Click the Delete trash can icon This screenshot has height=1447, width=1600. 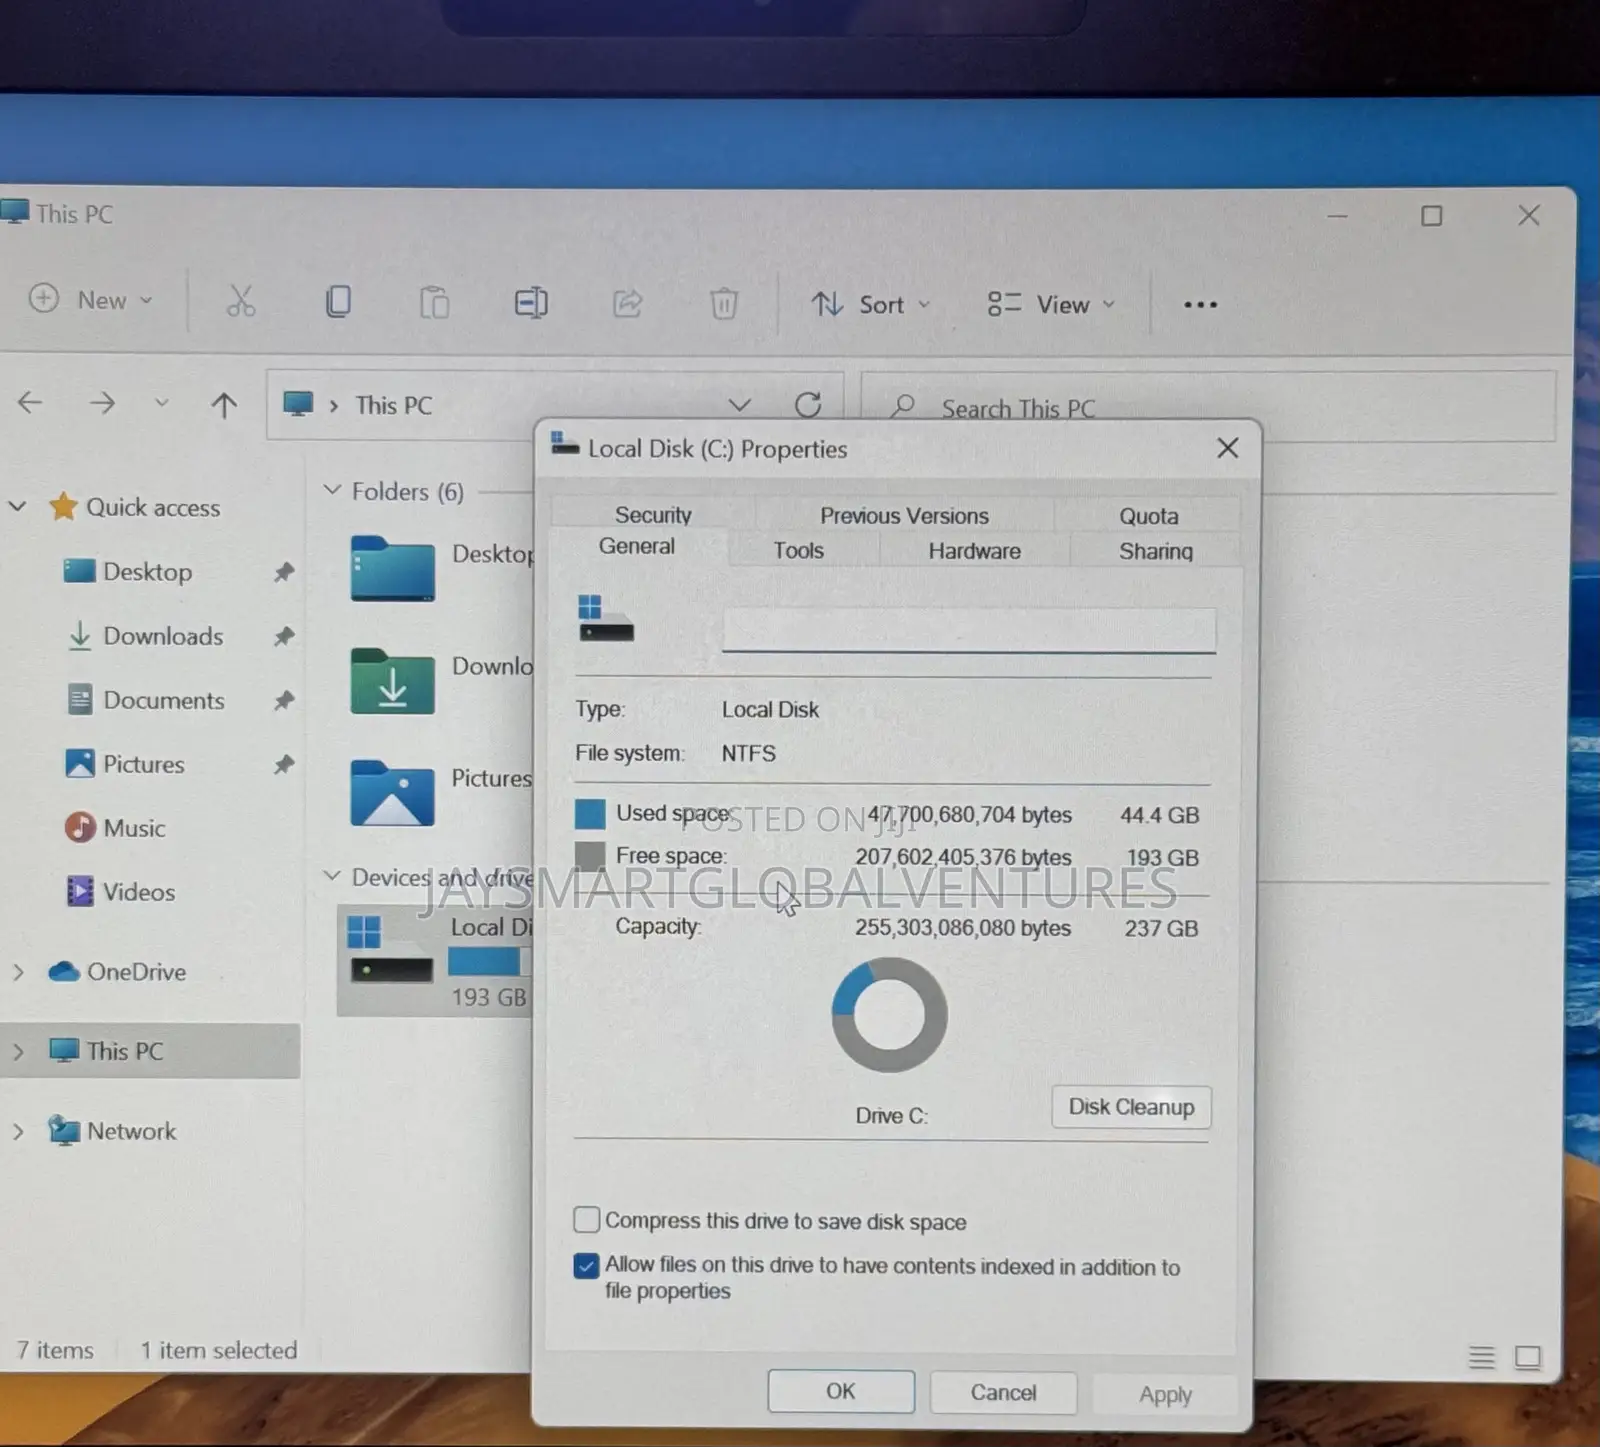point(724,303)
